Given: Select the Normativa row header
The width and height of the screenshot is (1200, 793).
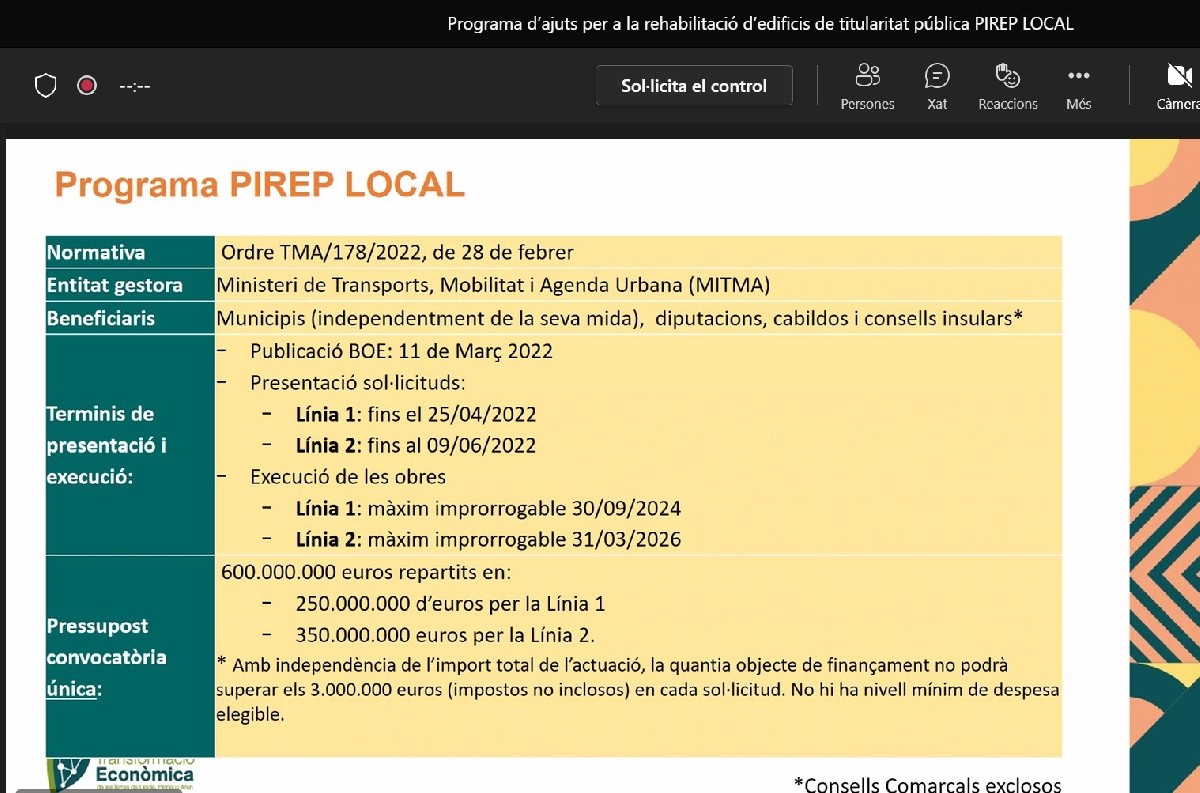Looking at the screenshot, I should click(96, 253).
